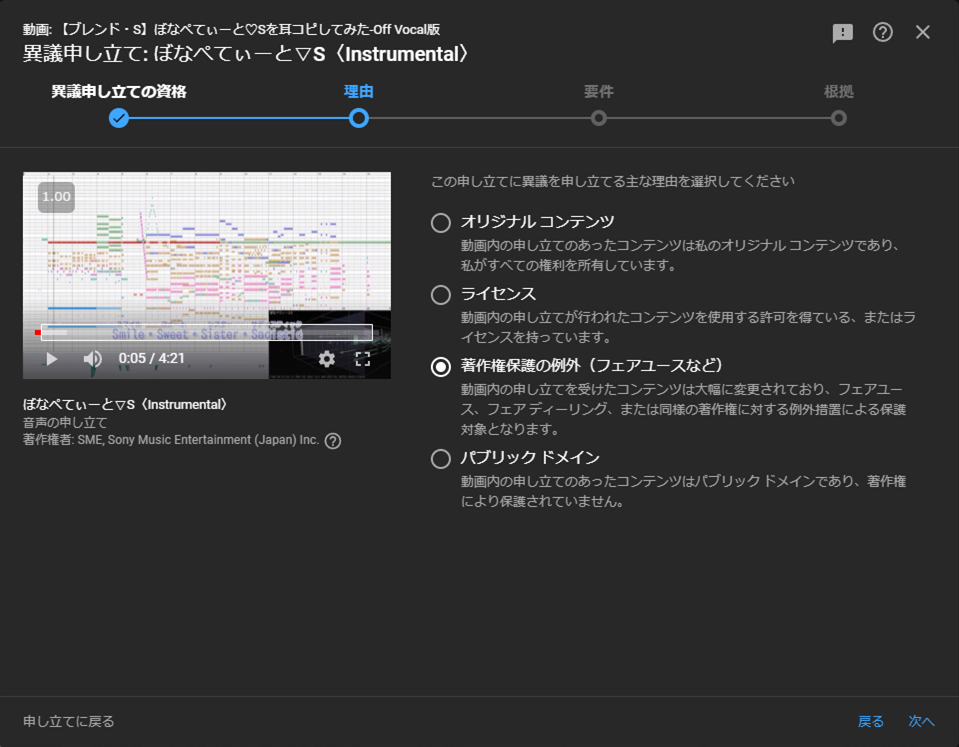959x747 pixels.
Task: Click 0:05 / 4:21 time display
Action: coord(151,359)
